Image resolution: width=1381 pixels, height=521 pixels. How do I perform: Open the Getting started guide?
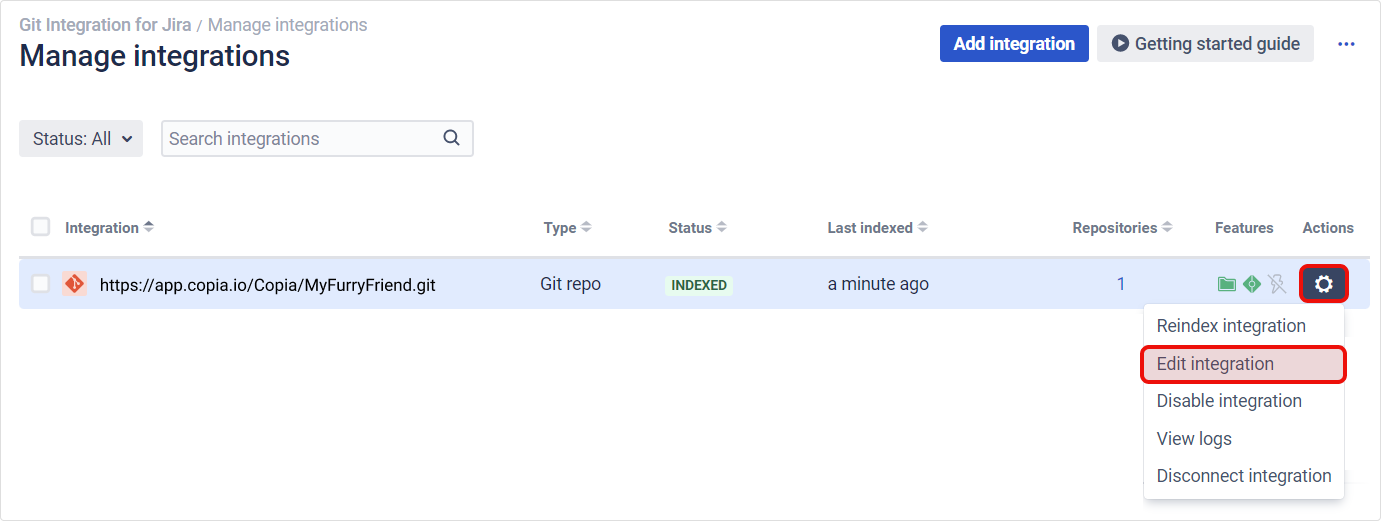click(x=1205, y=44)
